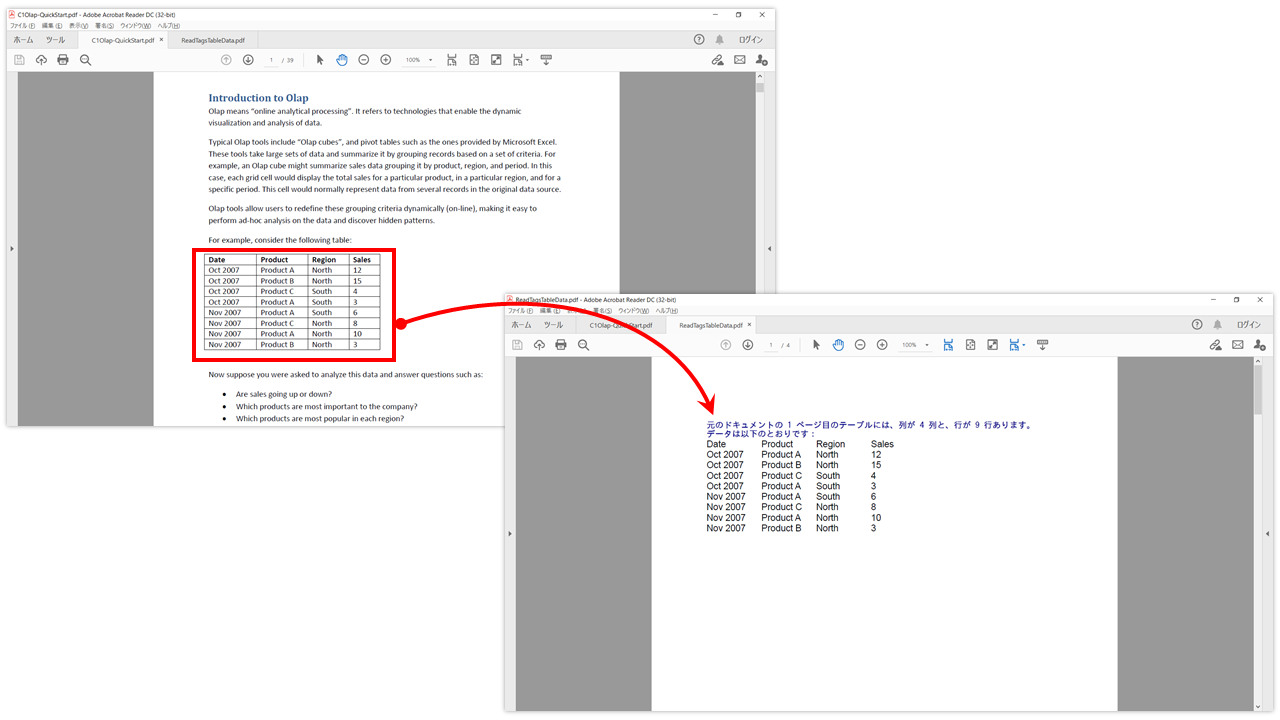The height and width of the screenshot is (720, 1280).
Task: Click ログイン in C1Olap-QuickStart window
Action: point(751,40)
